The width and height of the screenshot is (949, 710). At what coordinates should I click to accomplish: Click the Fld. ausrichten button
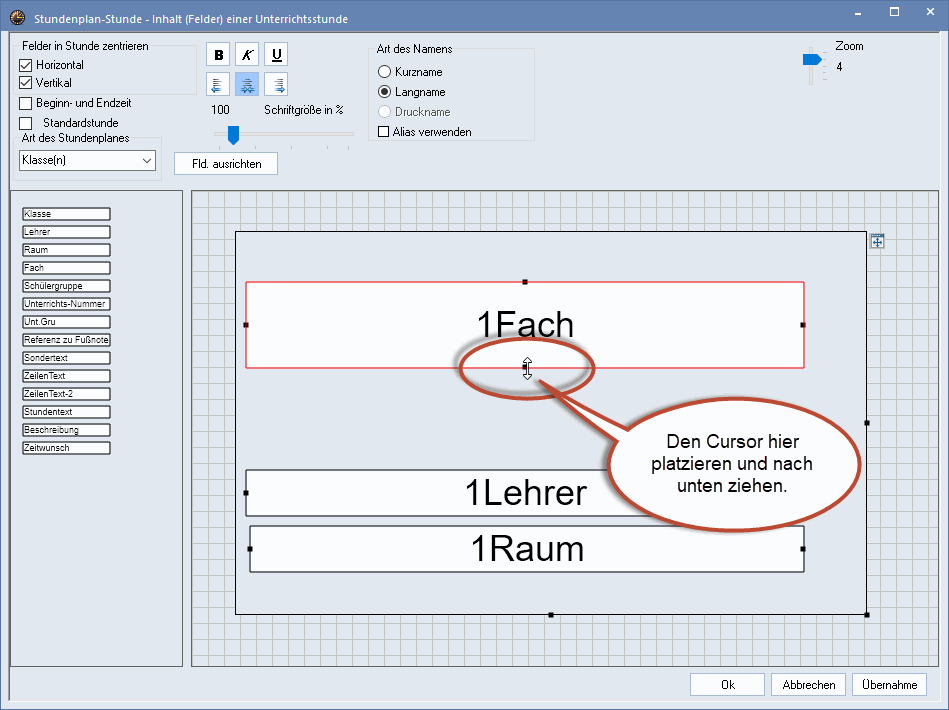[x=226, y=163]
